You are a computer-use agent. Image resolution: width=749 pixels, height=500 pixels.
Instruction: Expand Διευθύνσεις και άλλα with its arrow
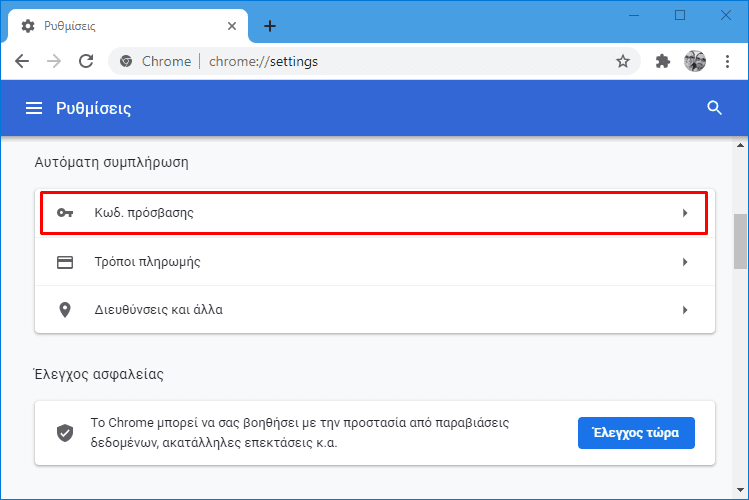point(685,310)
